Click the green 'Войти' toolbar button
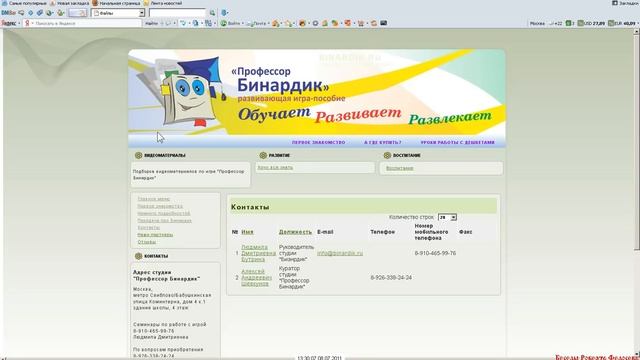Viewport: 640px width, 360px height. [x=230, y=23]
